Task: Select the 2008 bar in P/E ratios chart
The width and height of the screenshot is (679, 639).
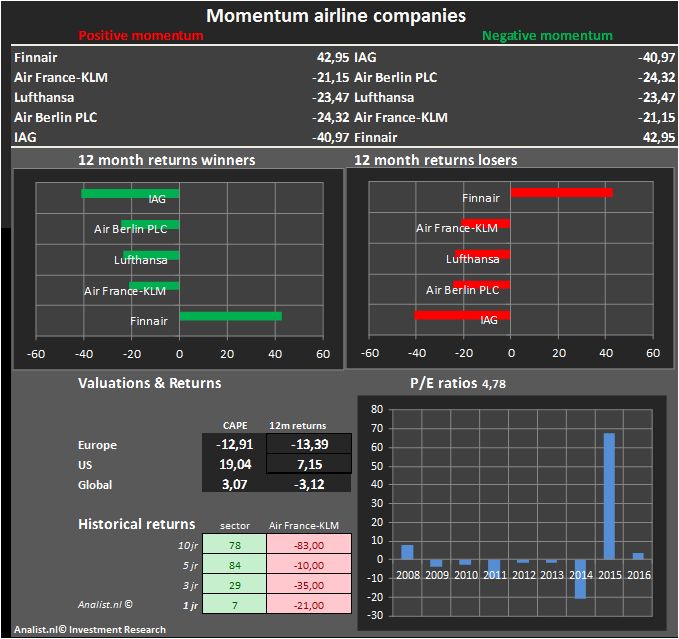Action: coord(407,552)
